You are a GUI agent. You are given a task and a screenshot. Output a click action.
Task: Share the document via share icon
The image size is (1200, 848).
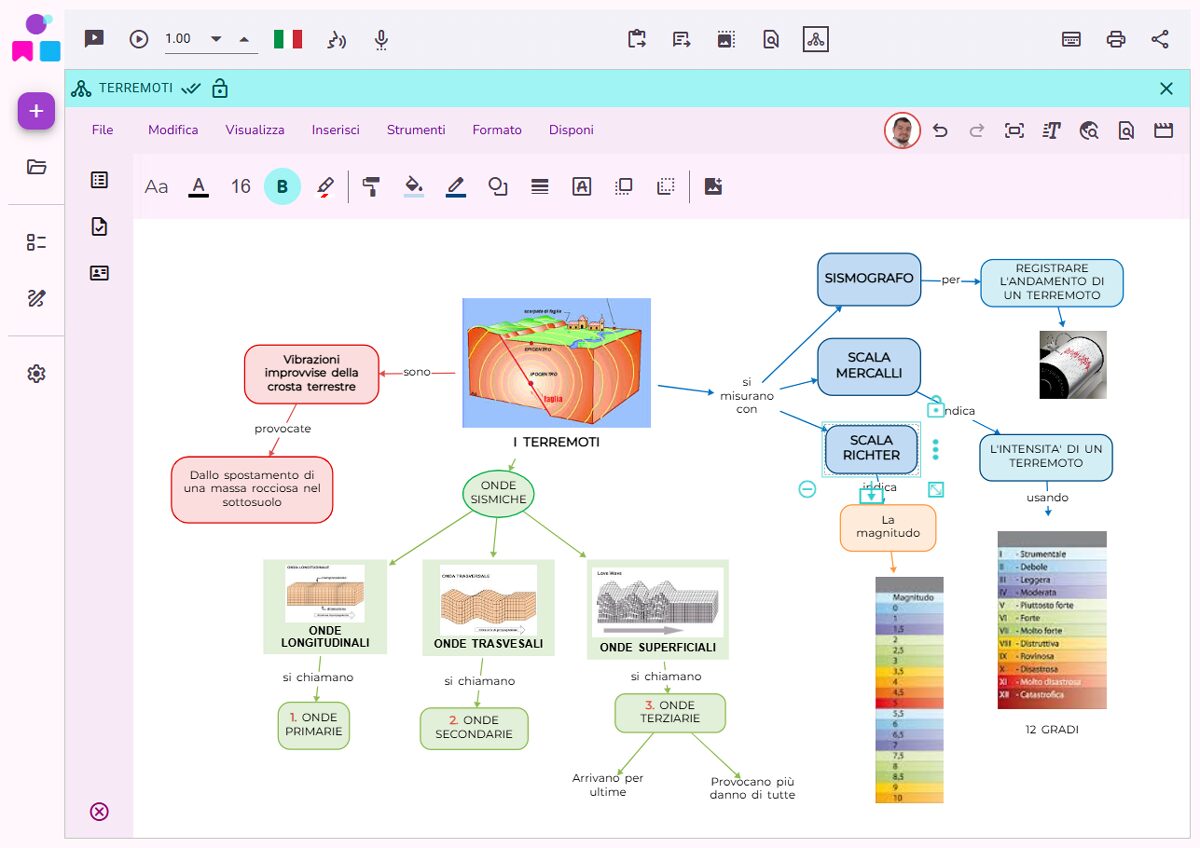click(x=1160, y=39)
